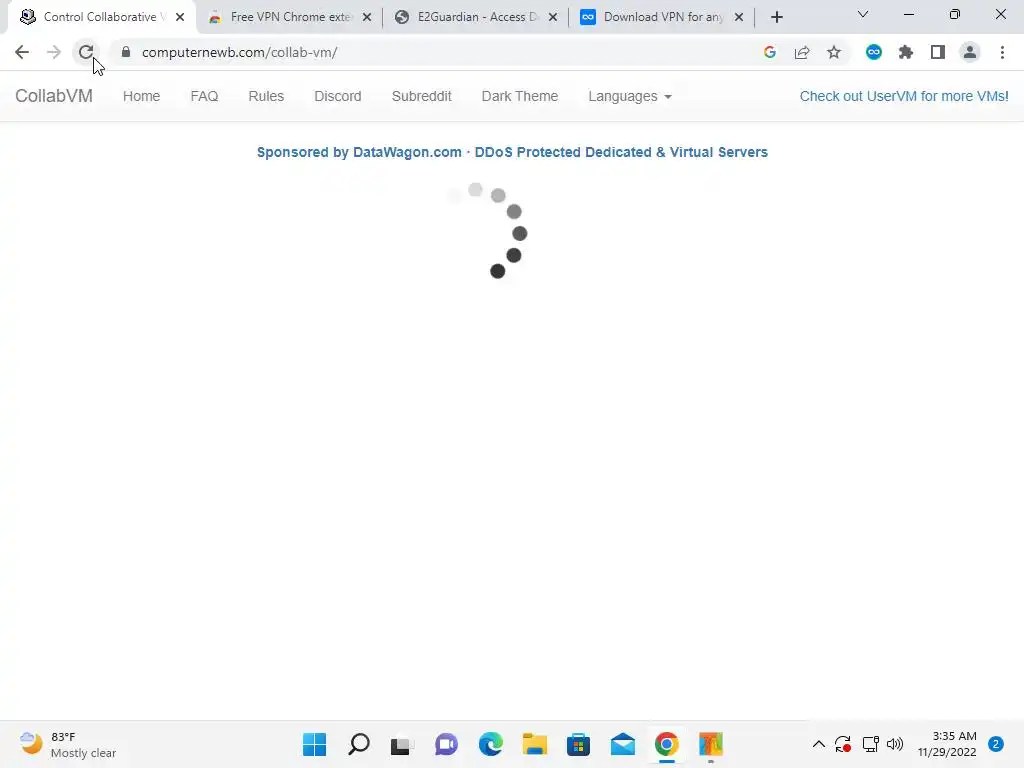This screenshot has width=1024, height=768.
Task: Open the orange app on taskbar
Action: pyautogui.click(x=711, y=744)
